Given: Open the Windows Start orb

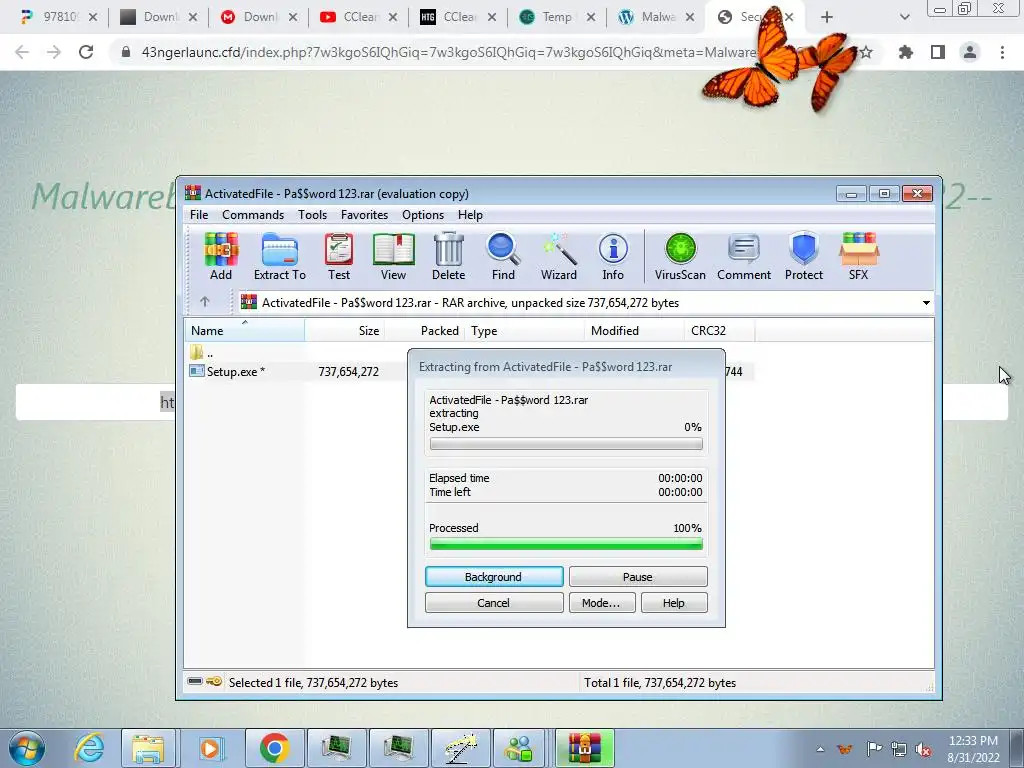Looking at the screenshot, I should 27,748.
